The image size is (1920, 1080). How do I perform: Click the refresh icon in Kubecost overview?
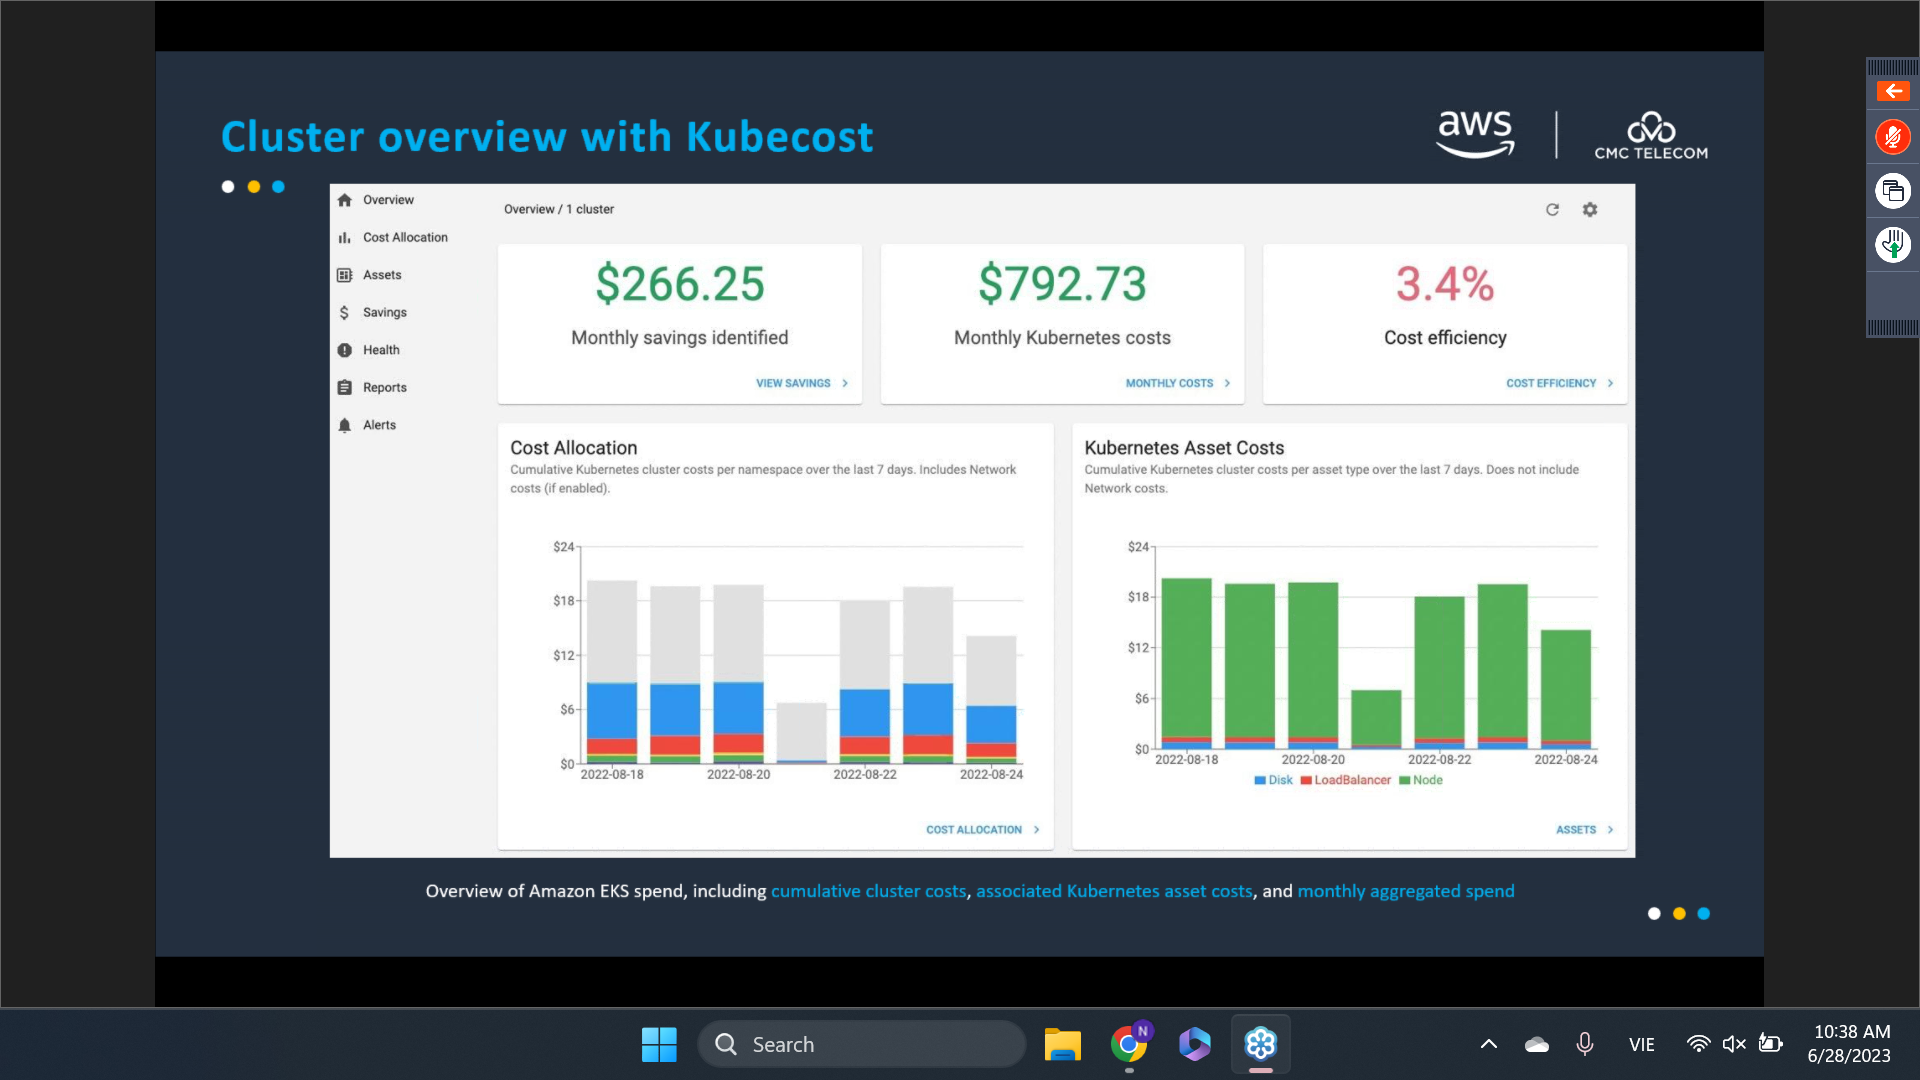pyautogui.click(x=1552, y=210)
